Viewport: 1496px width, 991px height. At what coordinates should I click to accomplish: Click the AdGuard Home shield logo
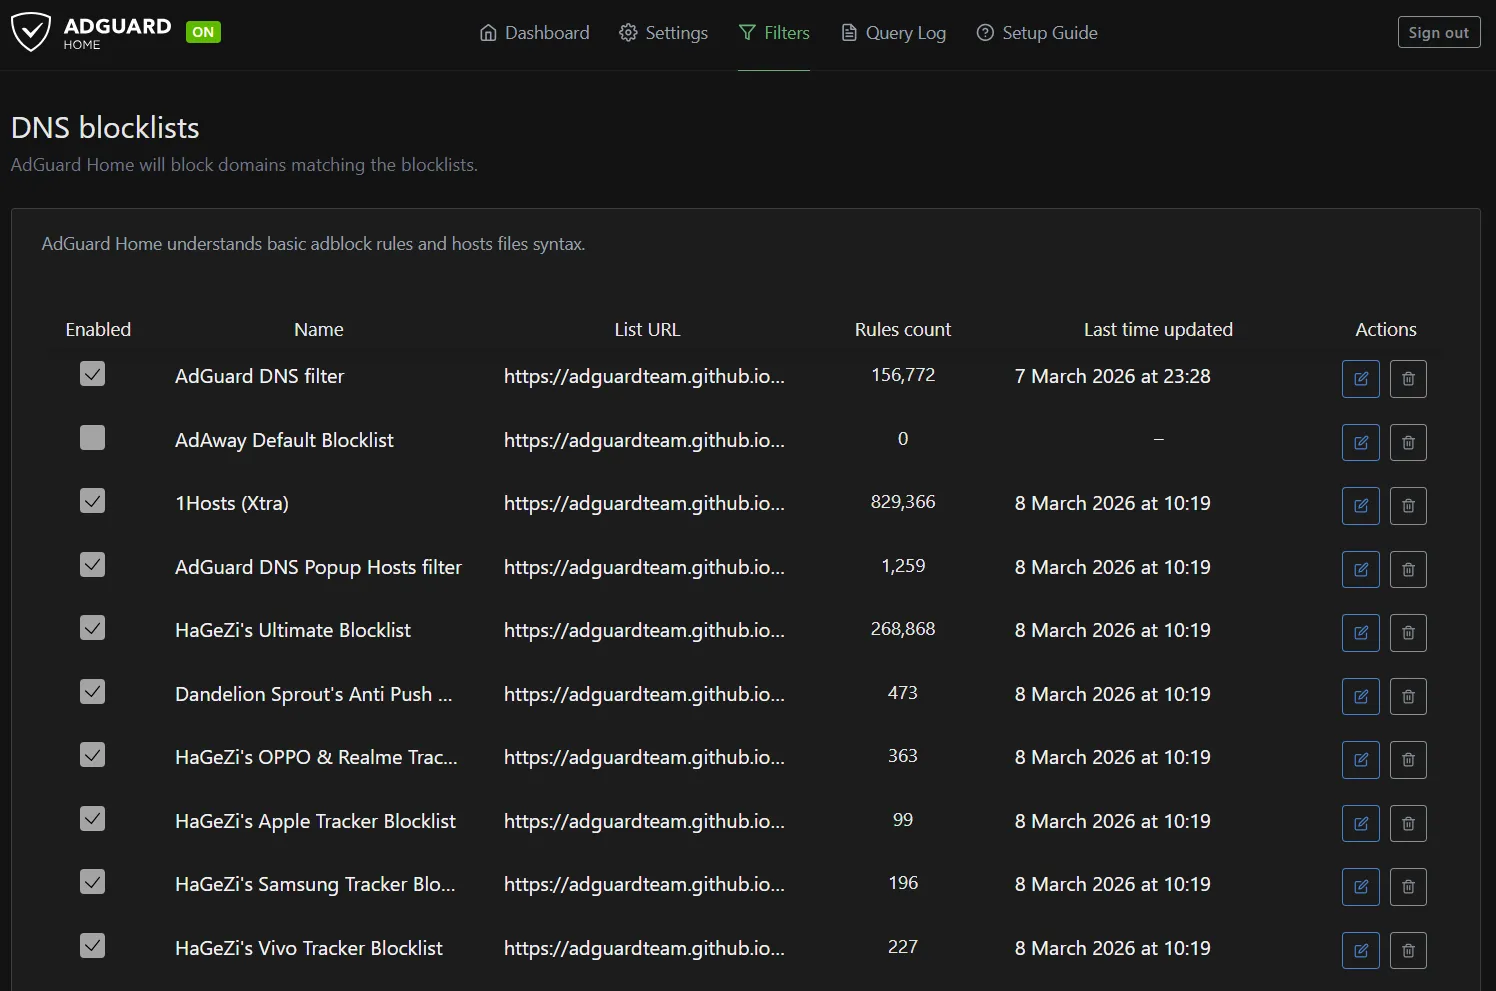(31, 32)
